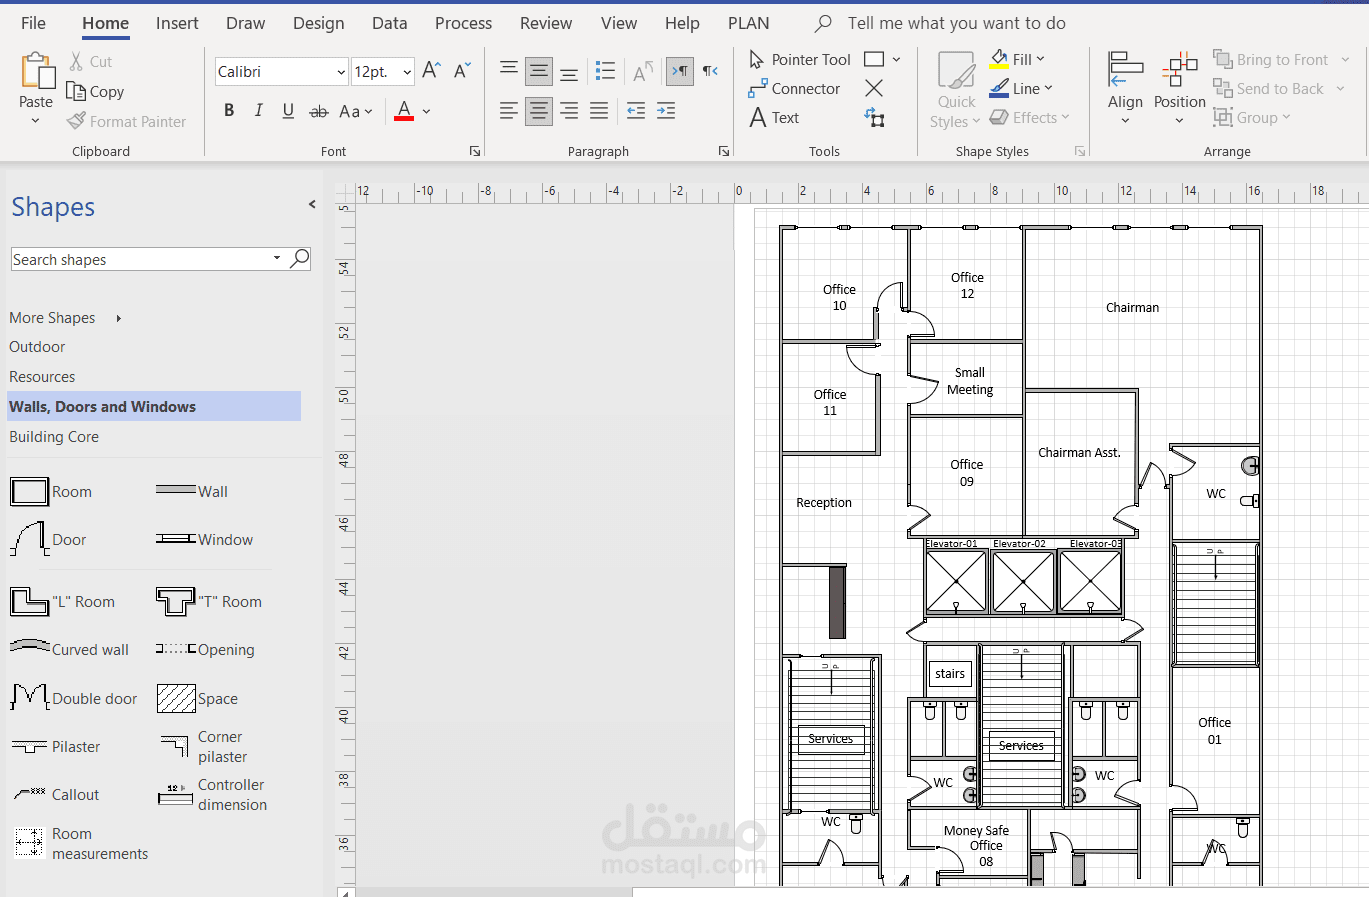Select the Text tool
Screen dimensions: 1369x897
pyautogui.click(x=775, y=118)
